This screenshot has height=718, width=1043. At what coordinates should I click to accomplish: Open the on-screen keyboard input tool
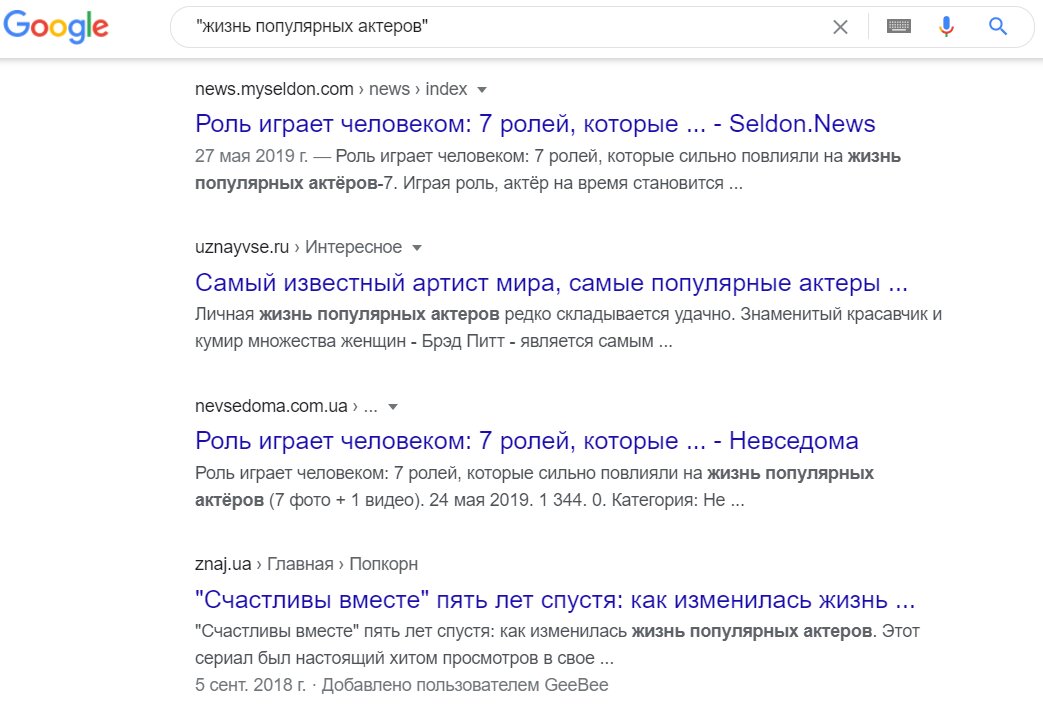[899, 26]
